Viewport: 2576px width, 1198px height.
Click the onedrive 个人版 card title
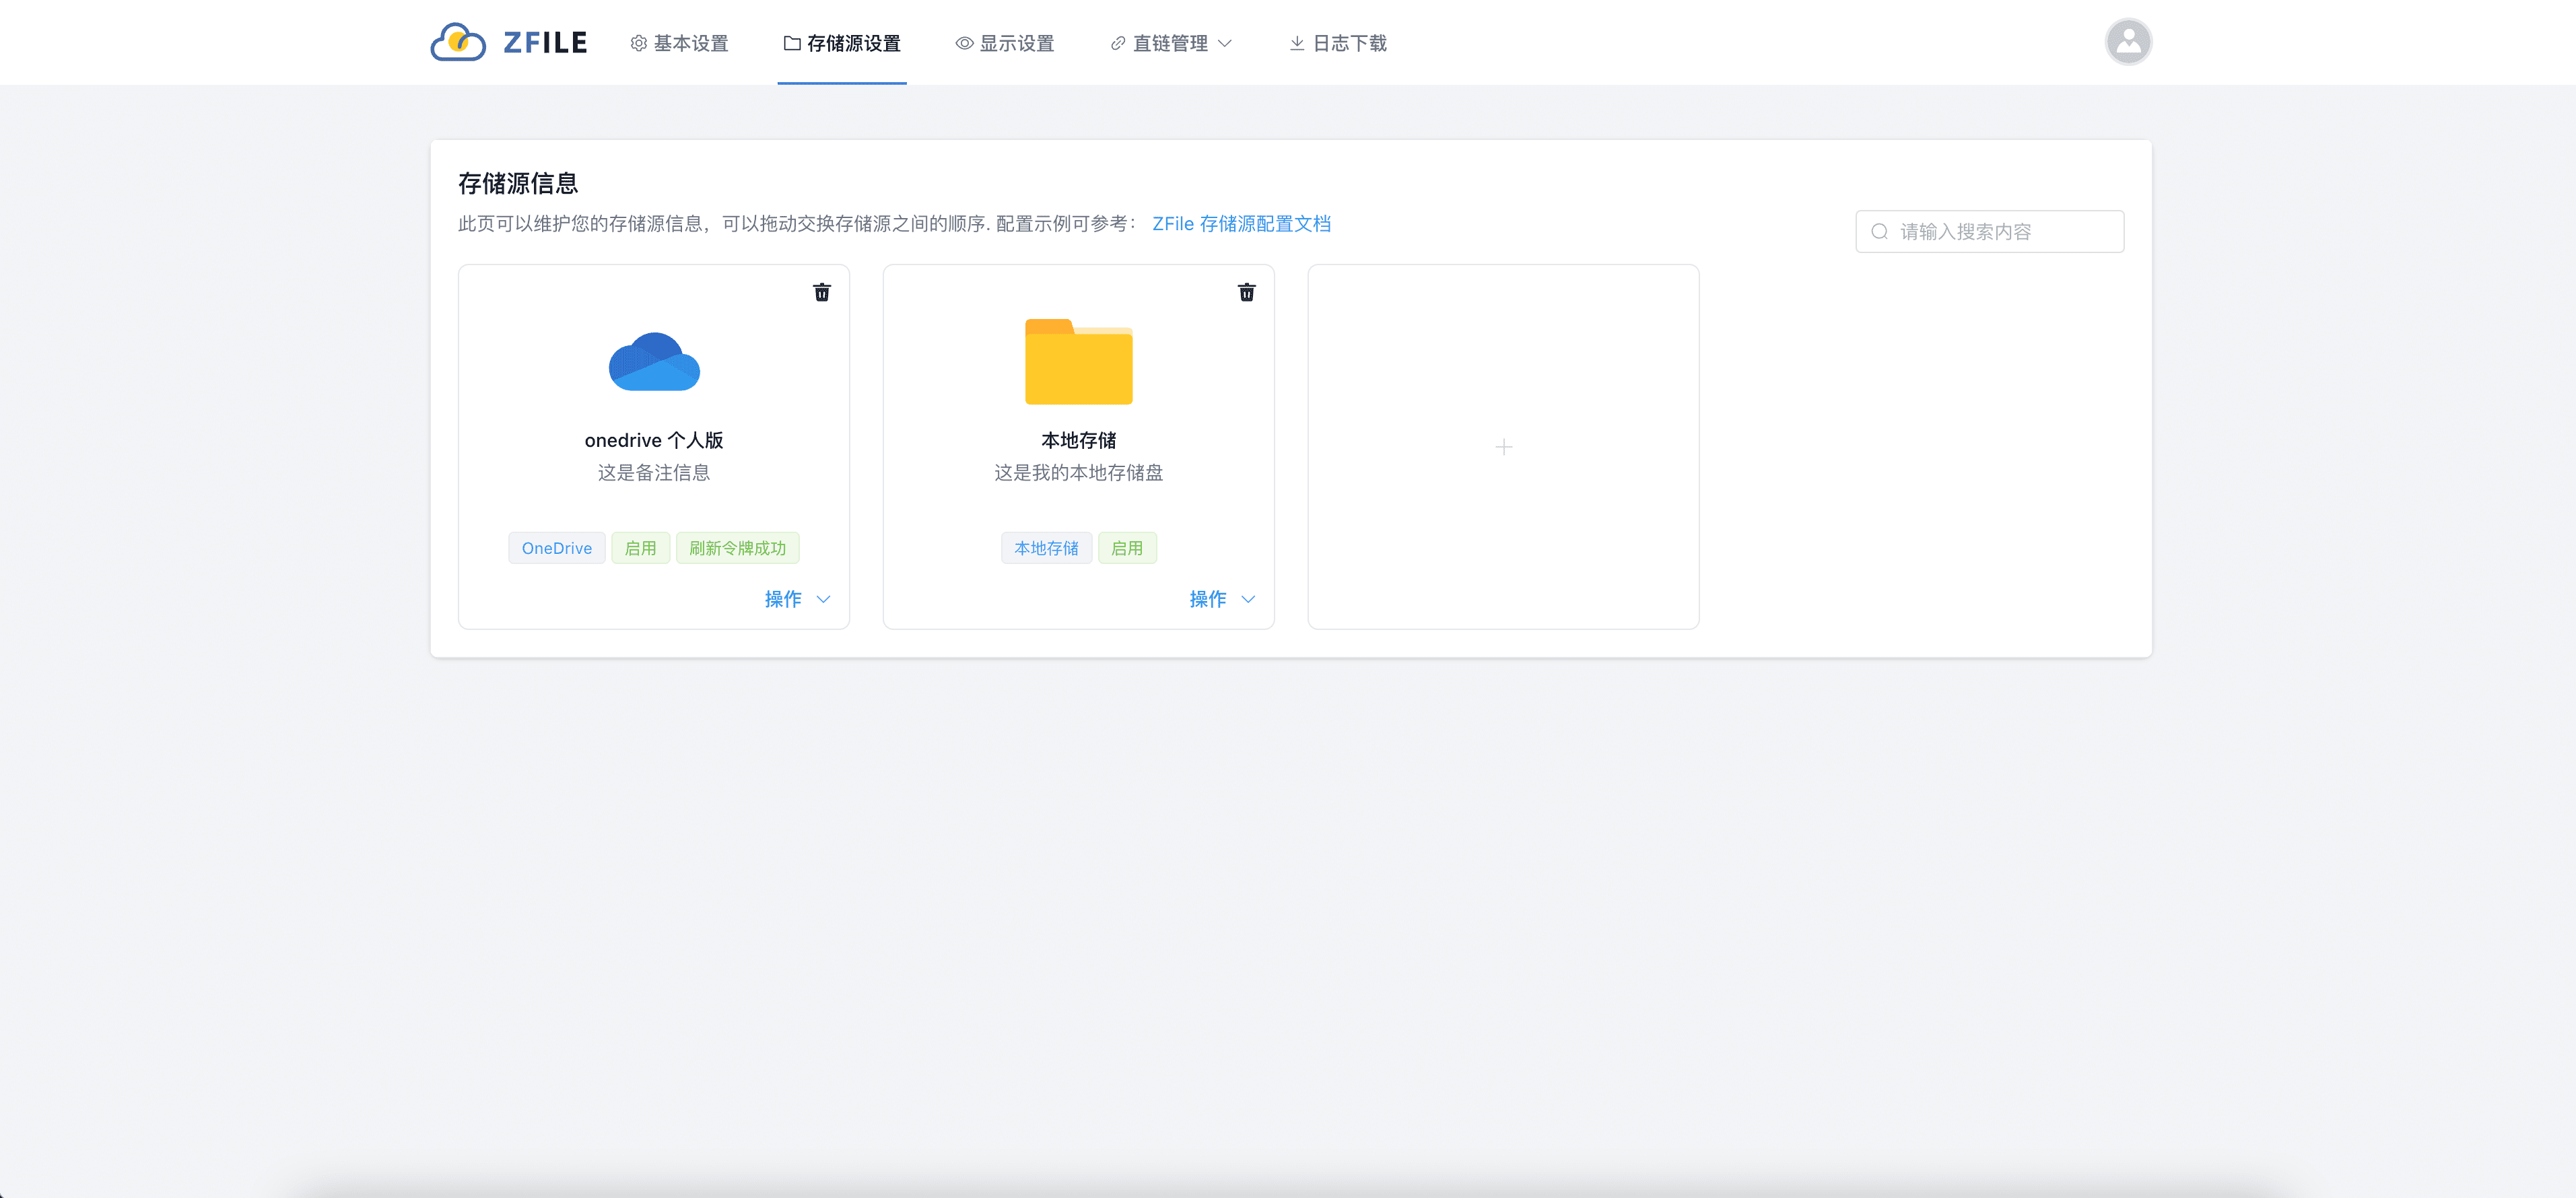tap(654, 440)
